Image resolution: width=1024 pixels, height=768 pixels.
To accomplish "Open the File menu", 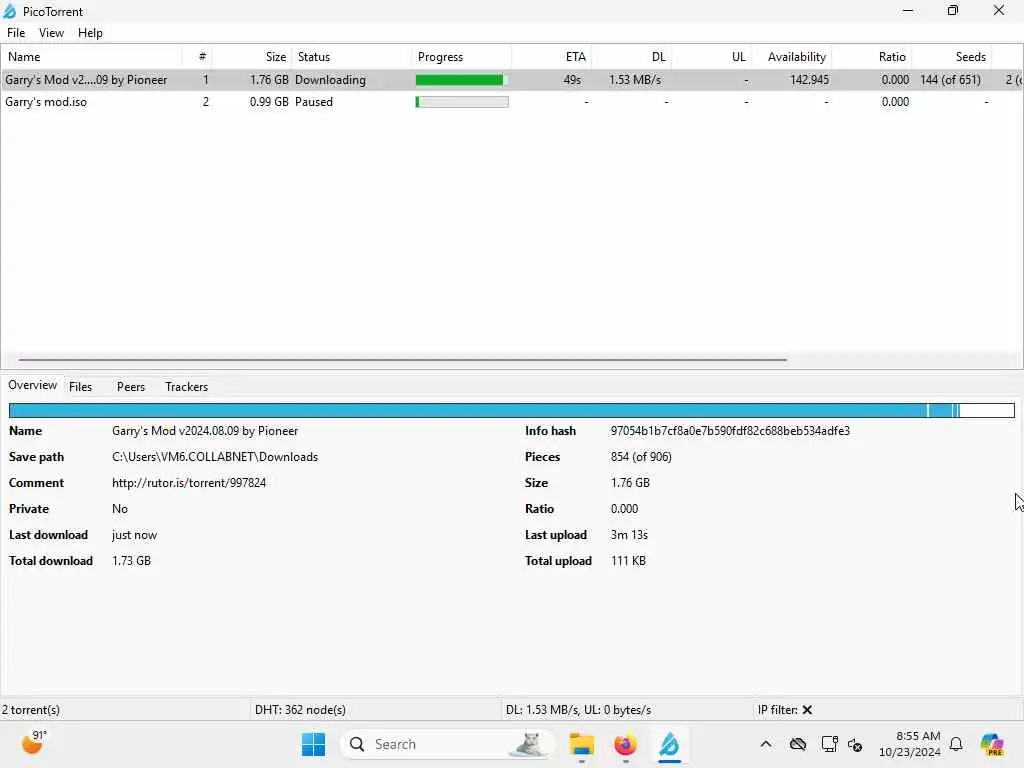I will (x=16, y=33).
